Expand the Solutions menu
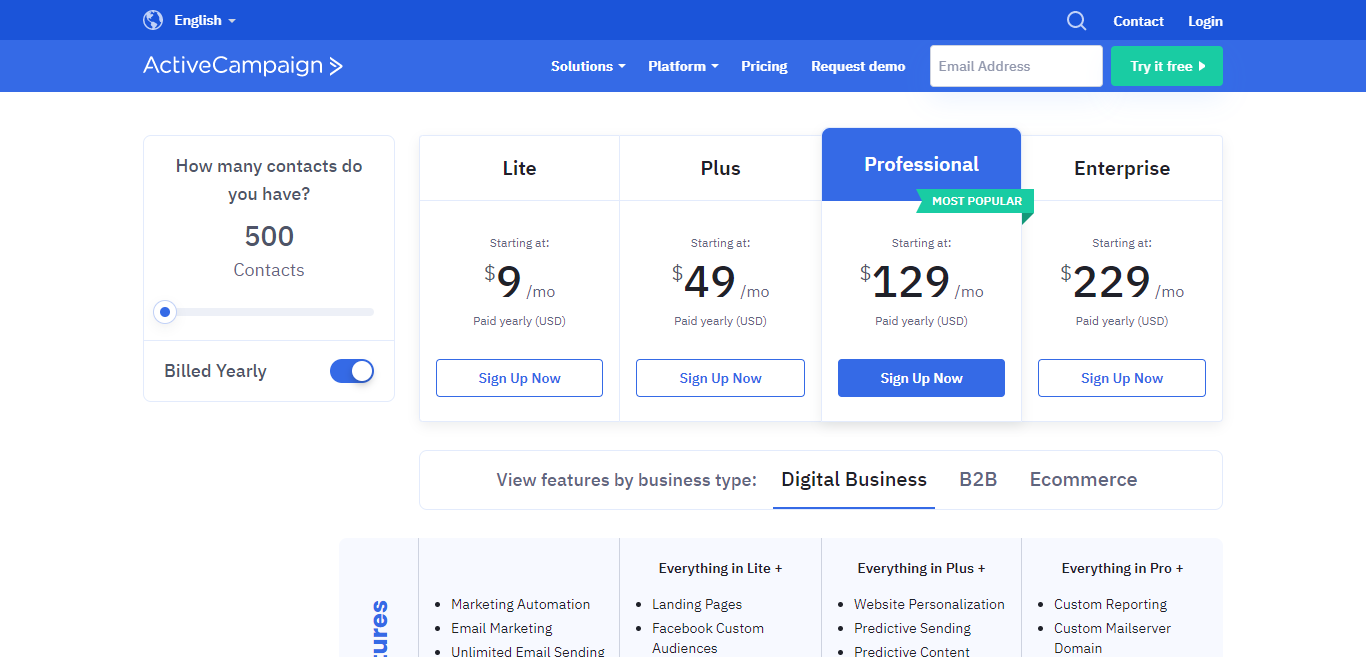Viewport: 1366px width, 657px height. [588, 66]
